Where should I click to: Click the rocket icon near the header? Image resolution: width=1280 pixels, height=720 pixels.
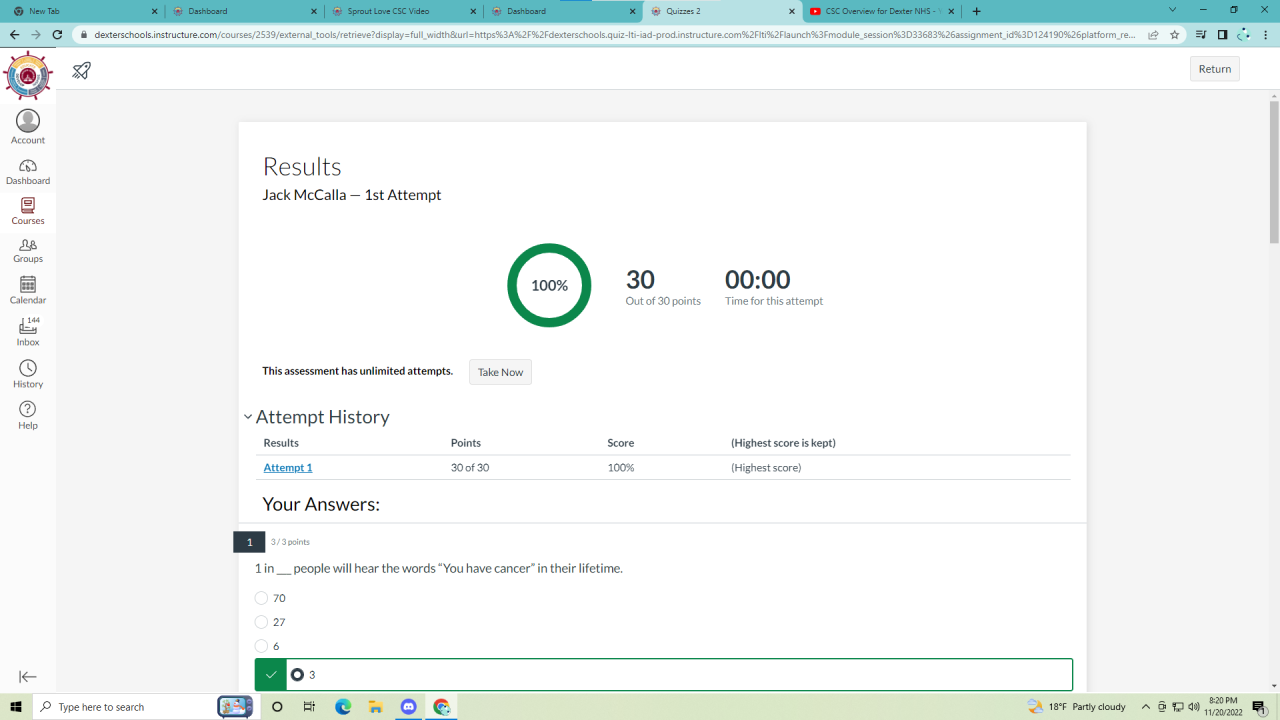click(x=82, y=70)
